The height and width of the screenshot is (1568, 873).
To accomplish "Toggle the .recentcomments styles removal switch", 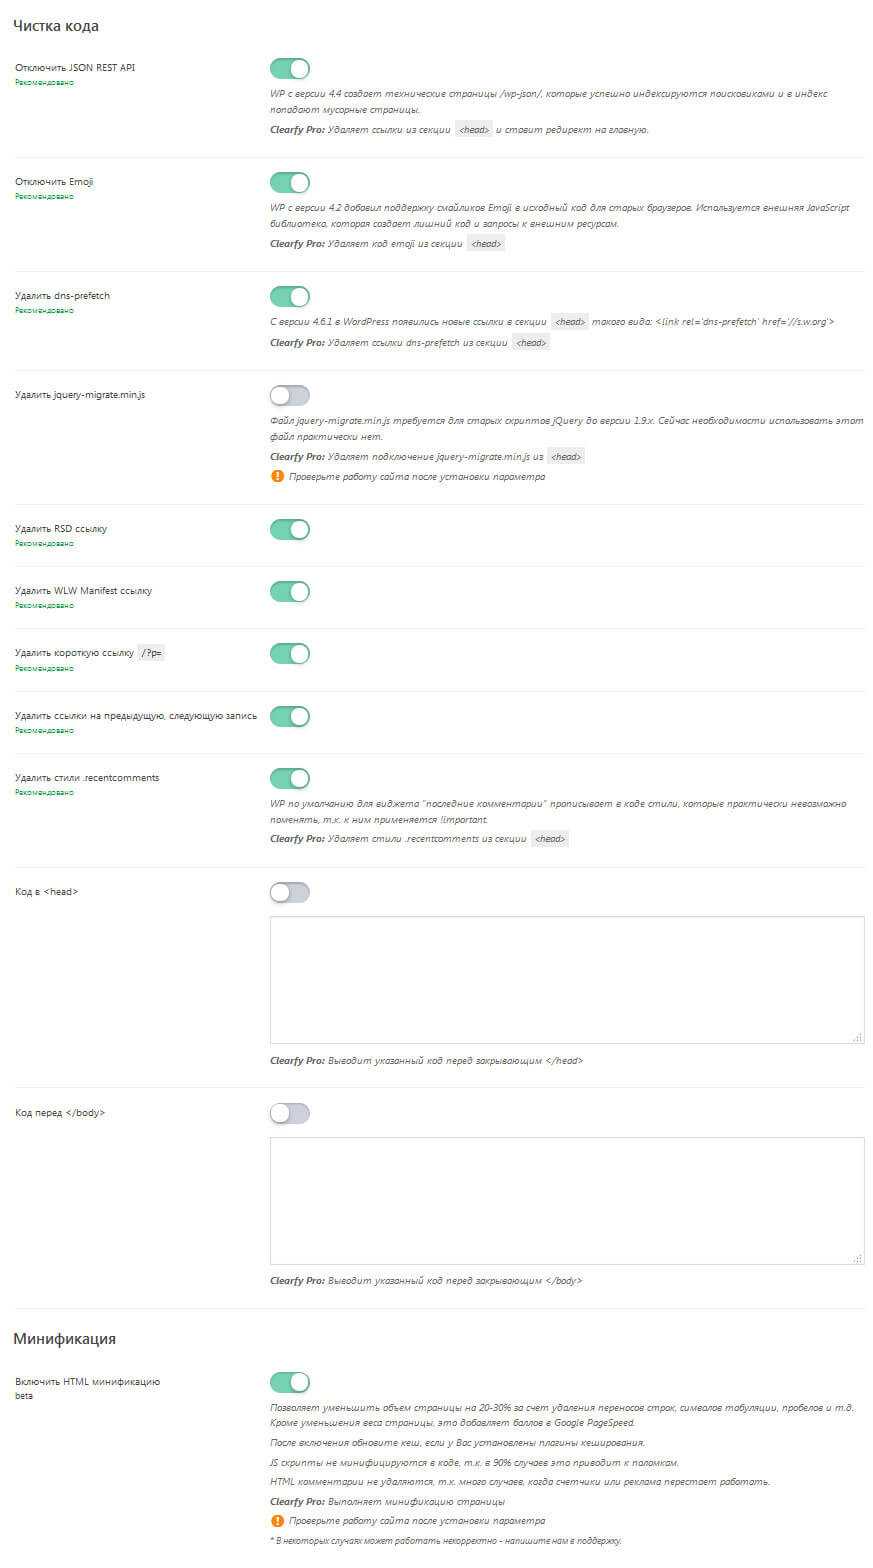I will (x=290, y=779).
